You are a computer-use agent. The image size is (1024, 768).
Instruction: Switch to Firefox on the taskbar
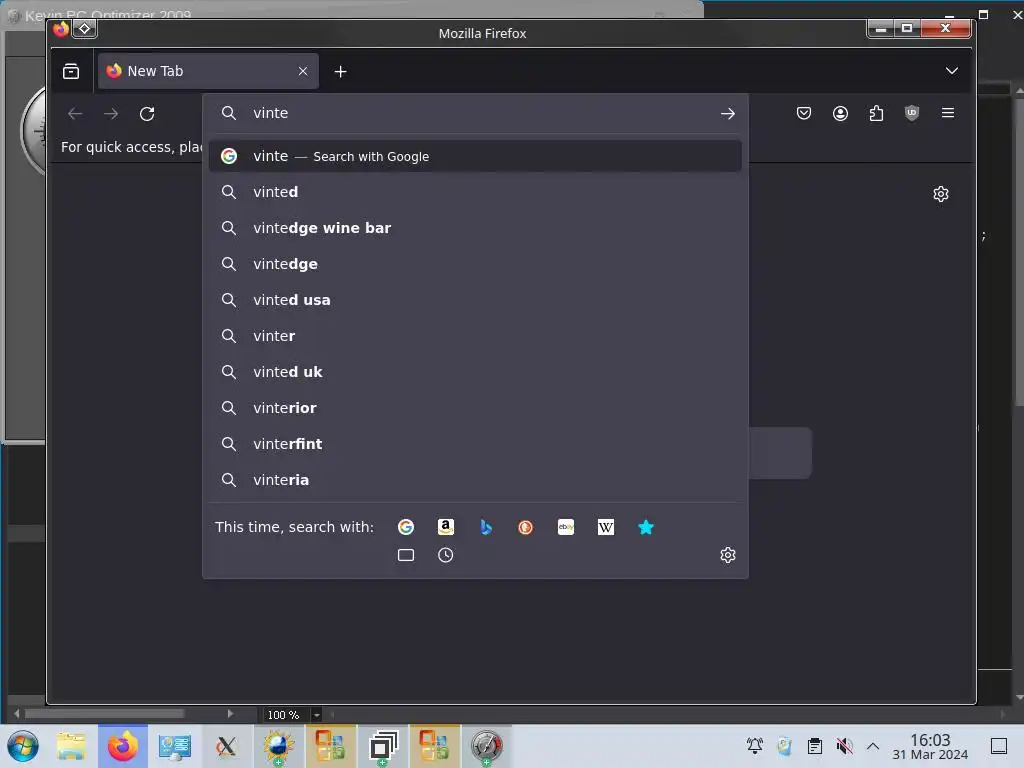tap(123, 746)
